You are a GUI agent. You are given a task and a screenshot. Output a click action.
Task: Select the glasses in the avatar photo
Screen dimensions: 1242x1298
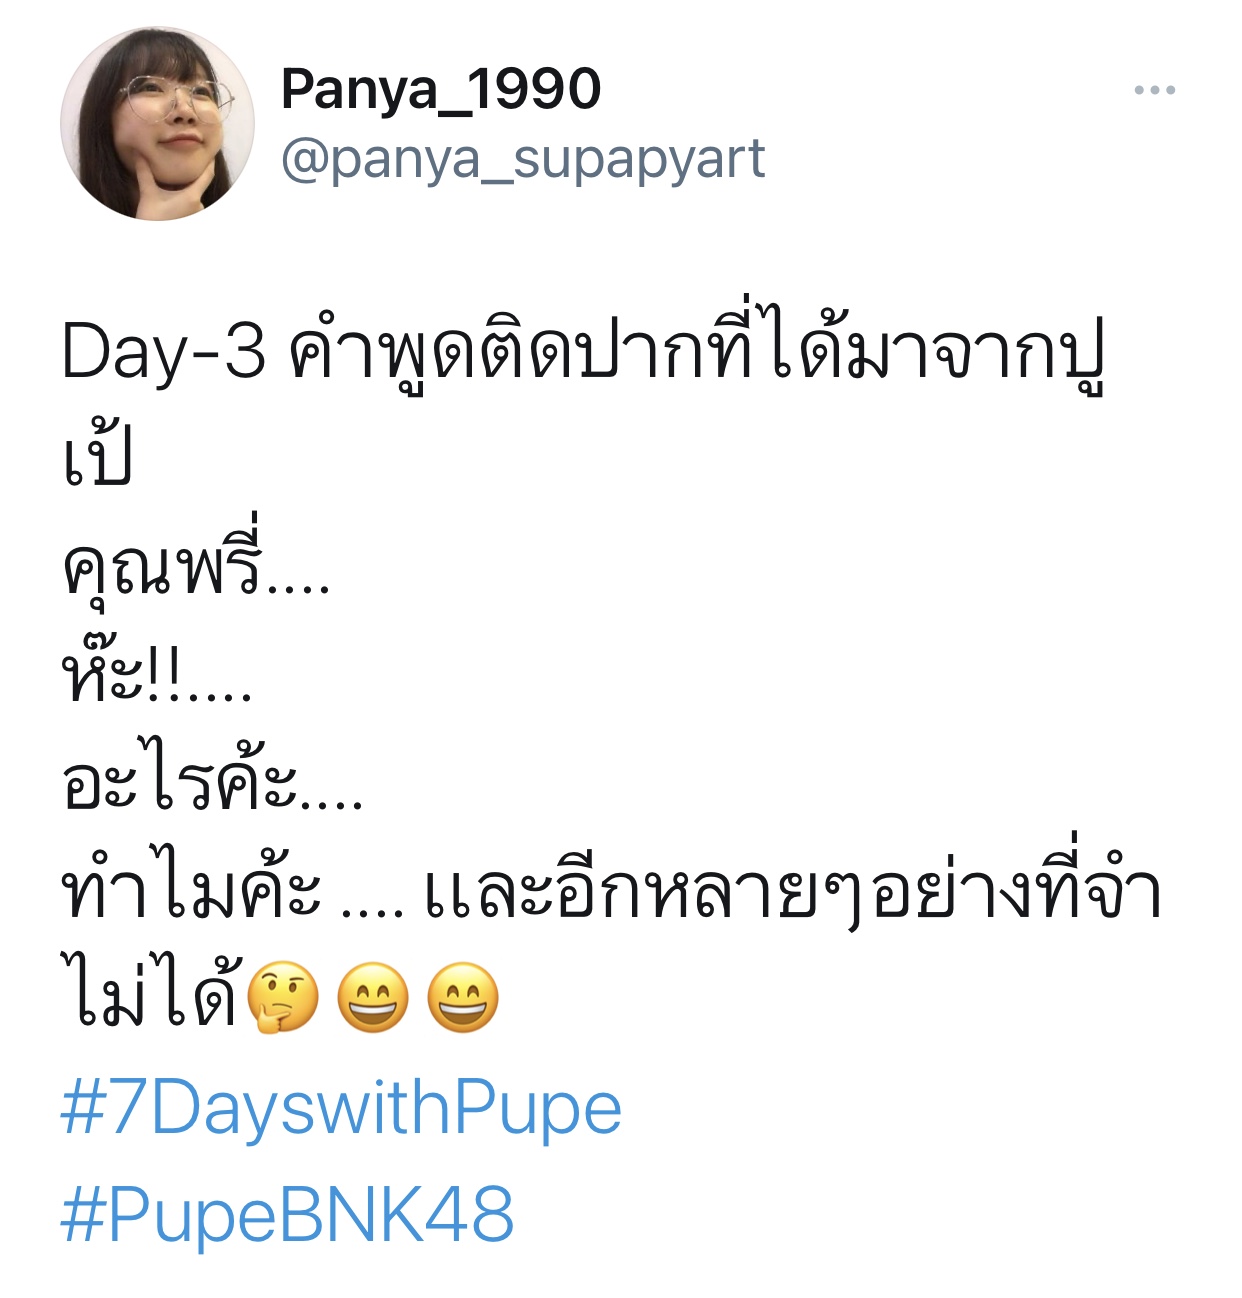[175, 98]
